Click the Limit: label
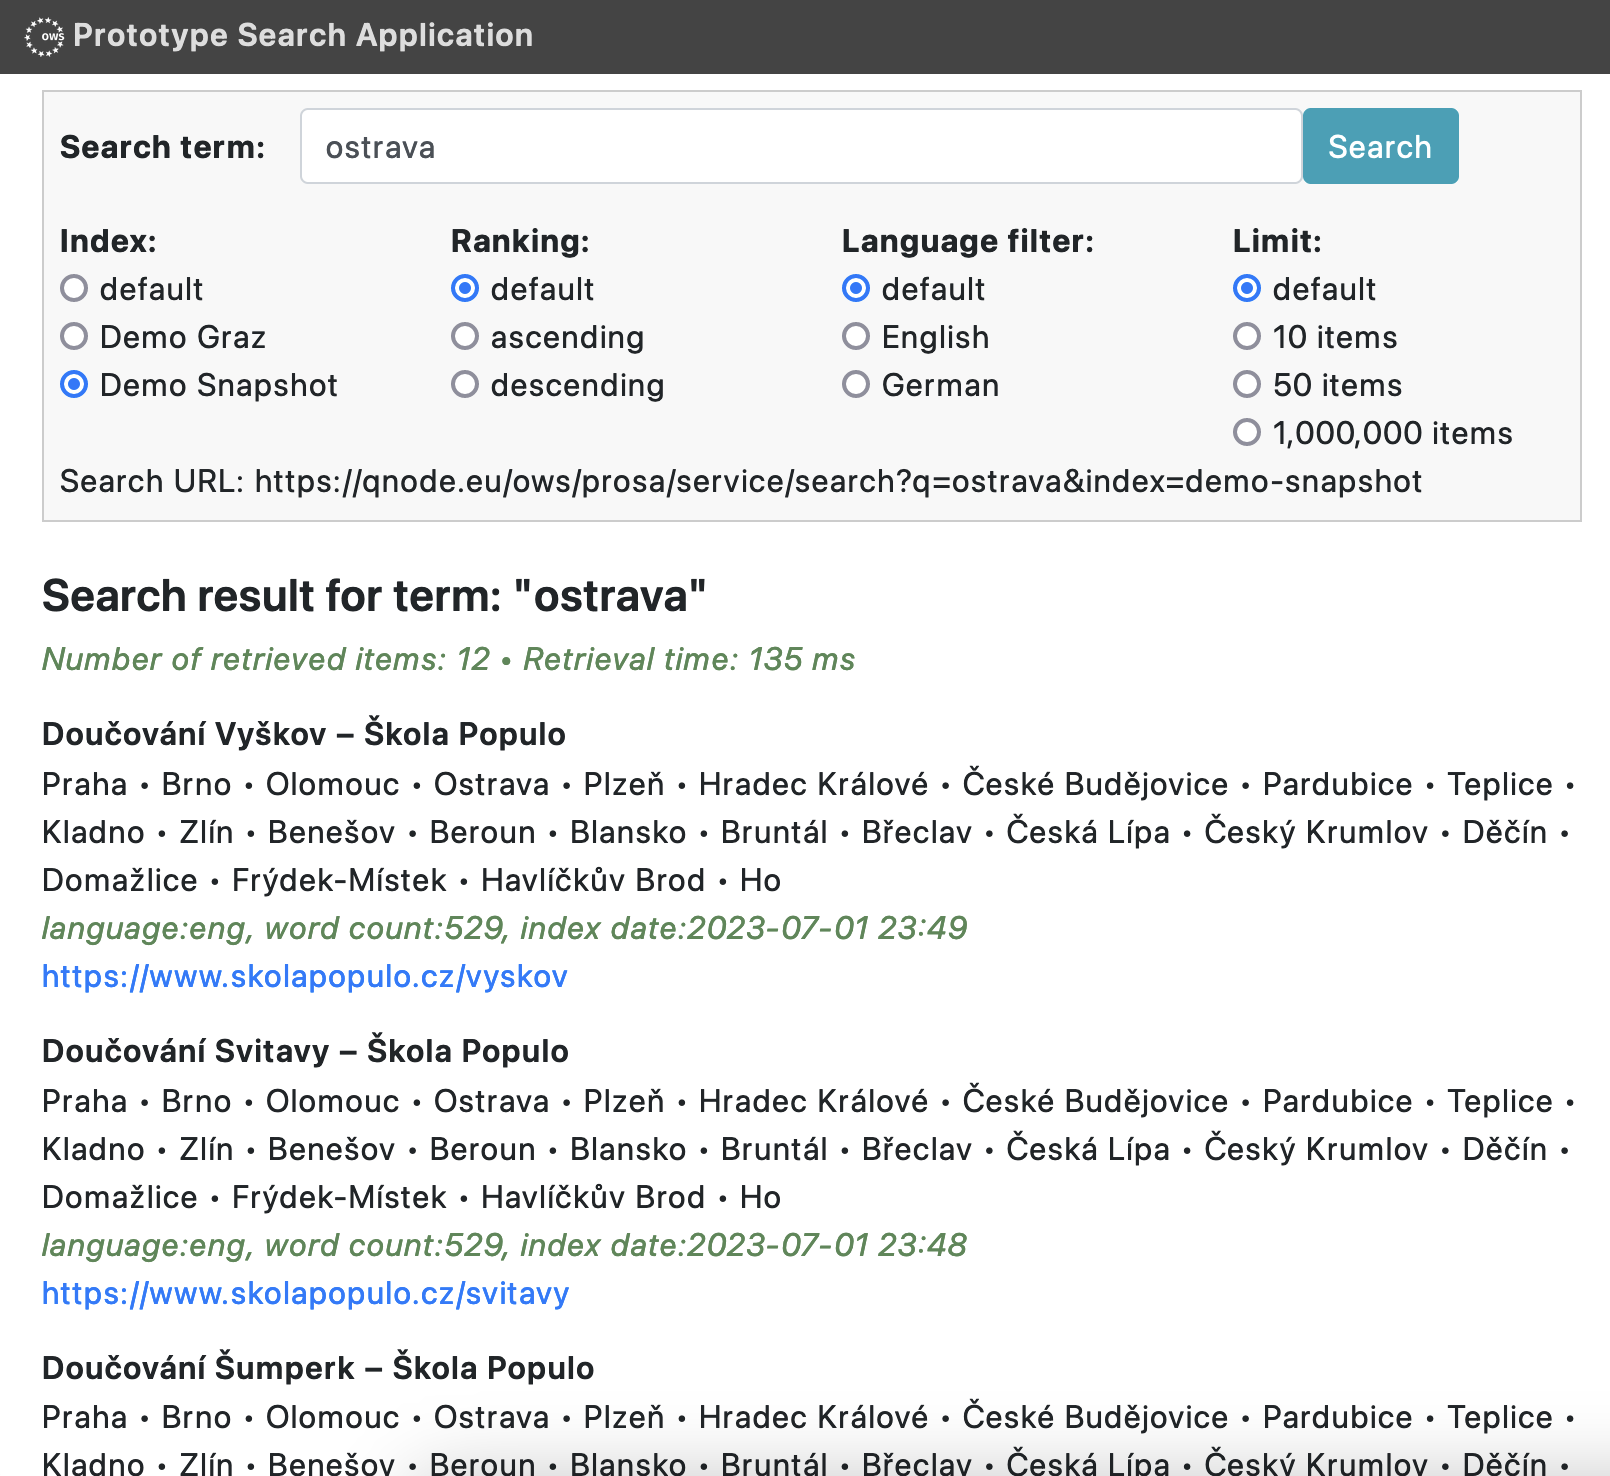Image resolution: width=1610 pixels, height=1476 pixels. tap(1277, 241)
